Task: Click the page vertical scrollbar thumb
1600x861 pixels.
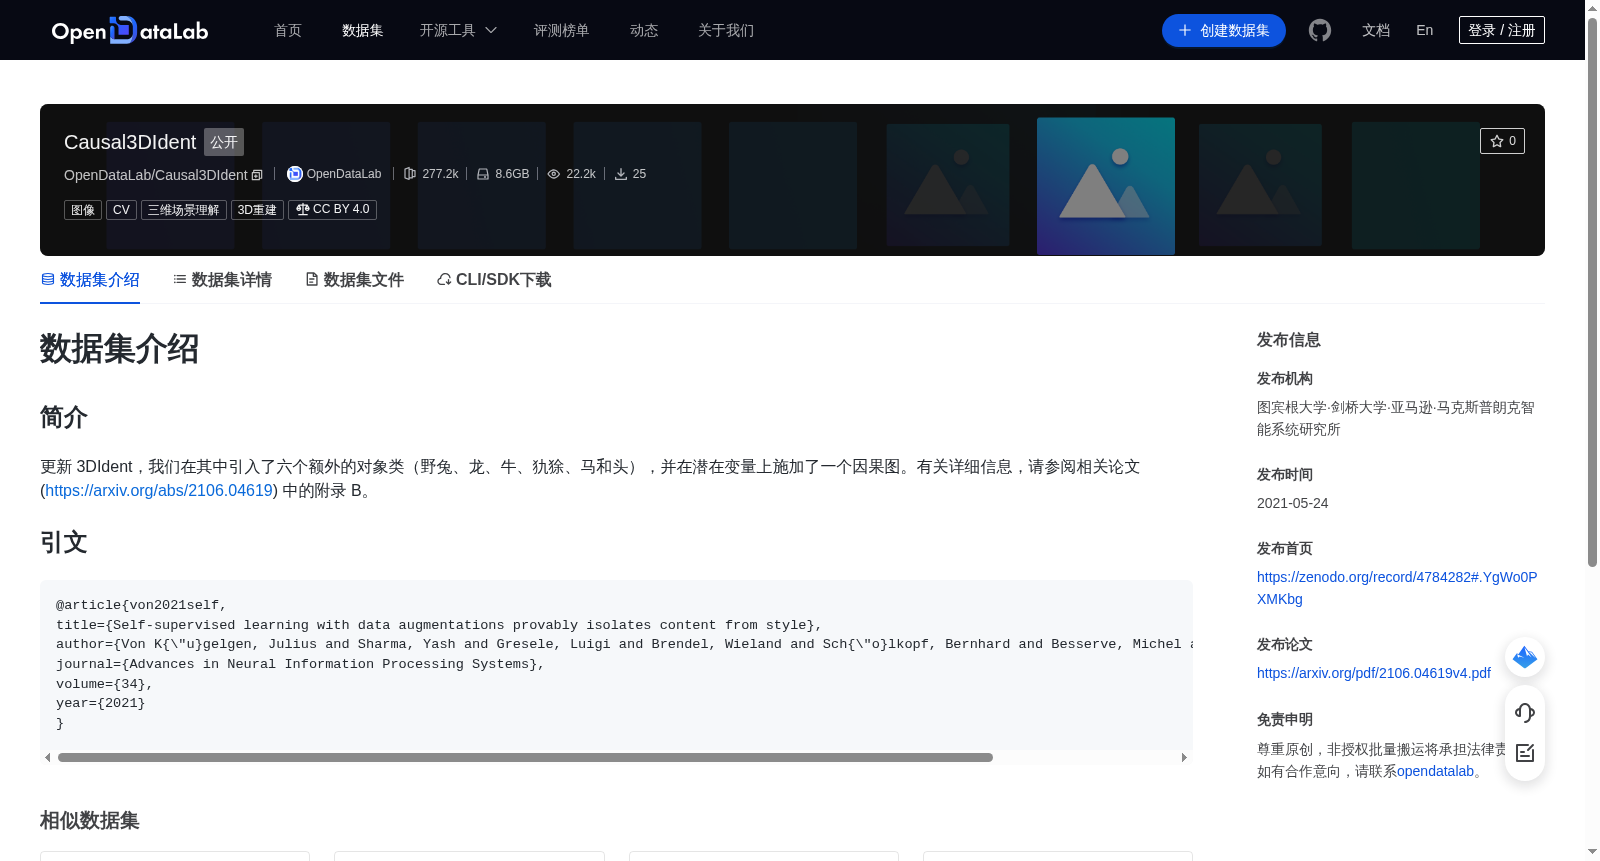Action: pos(1592,292)
